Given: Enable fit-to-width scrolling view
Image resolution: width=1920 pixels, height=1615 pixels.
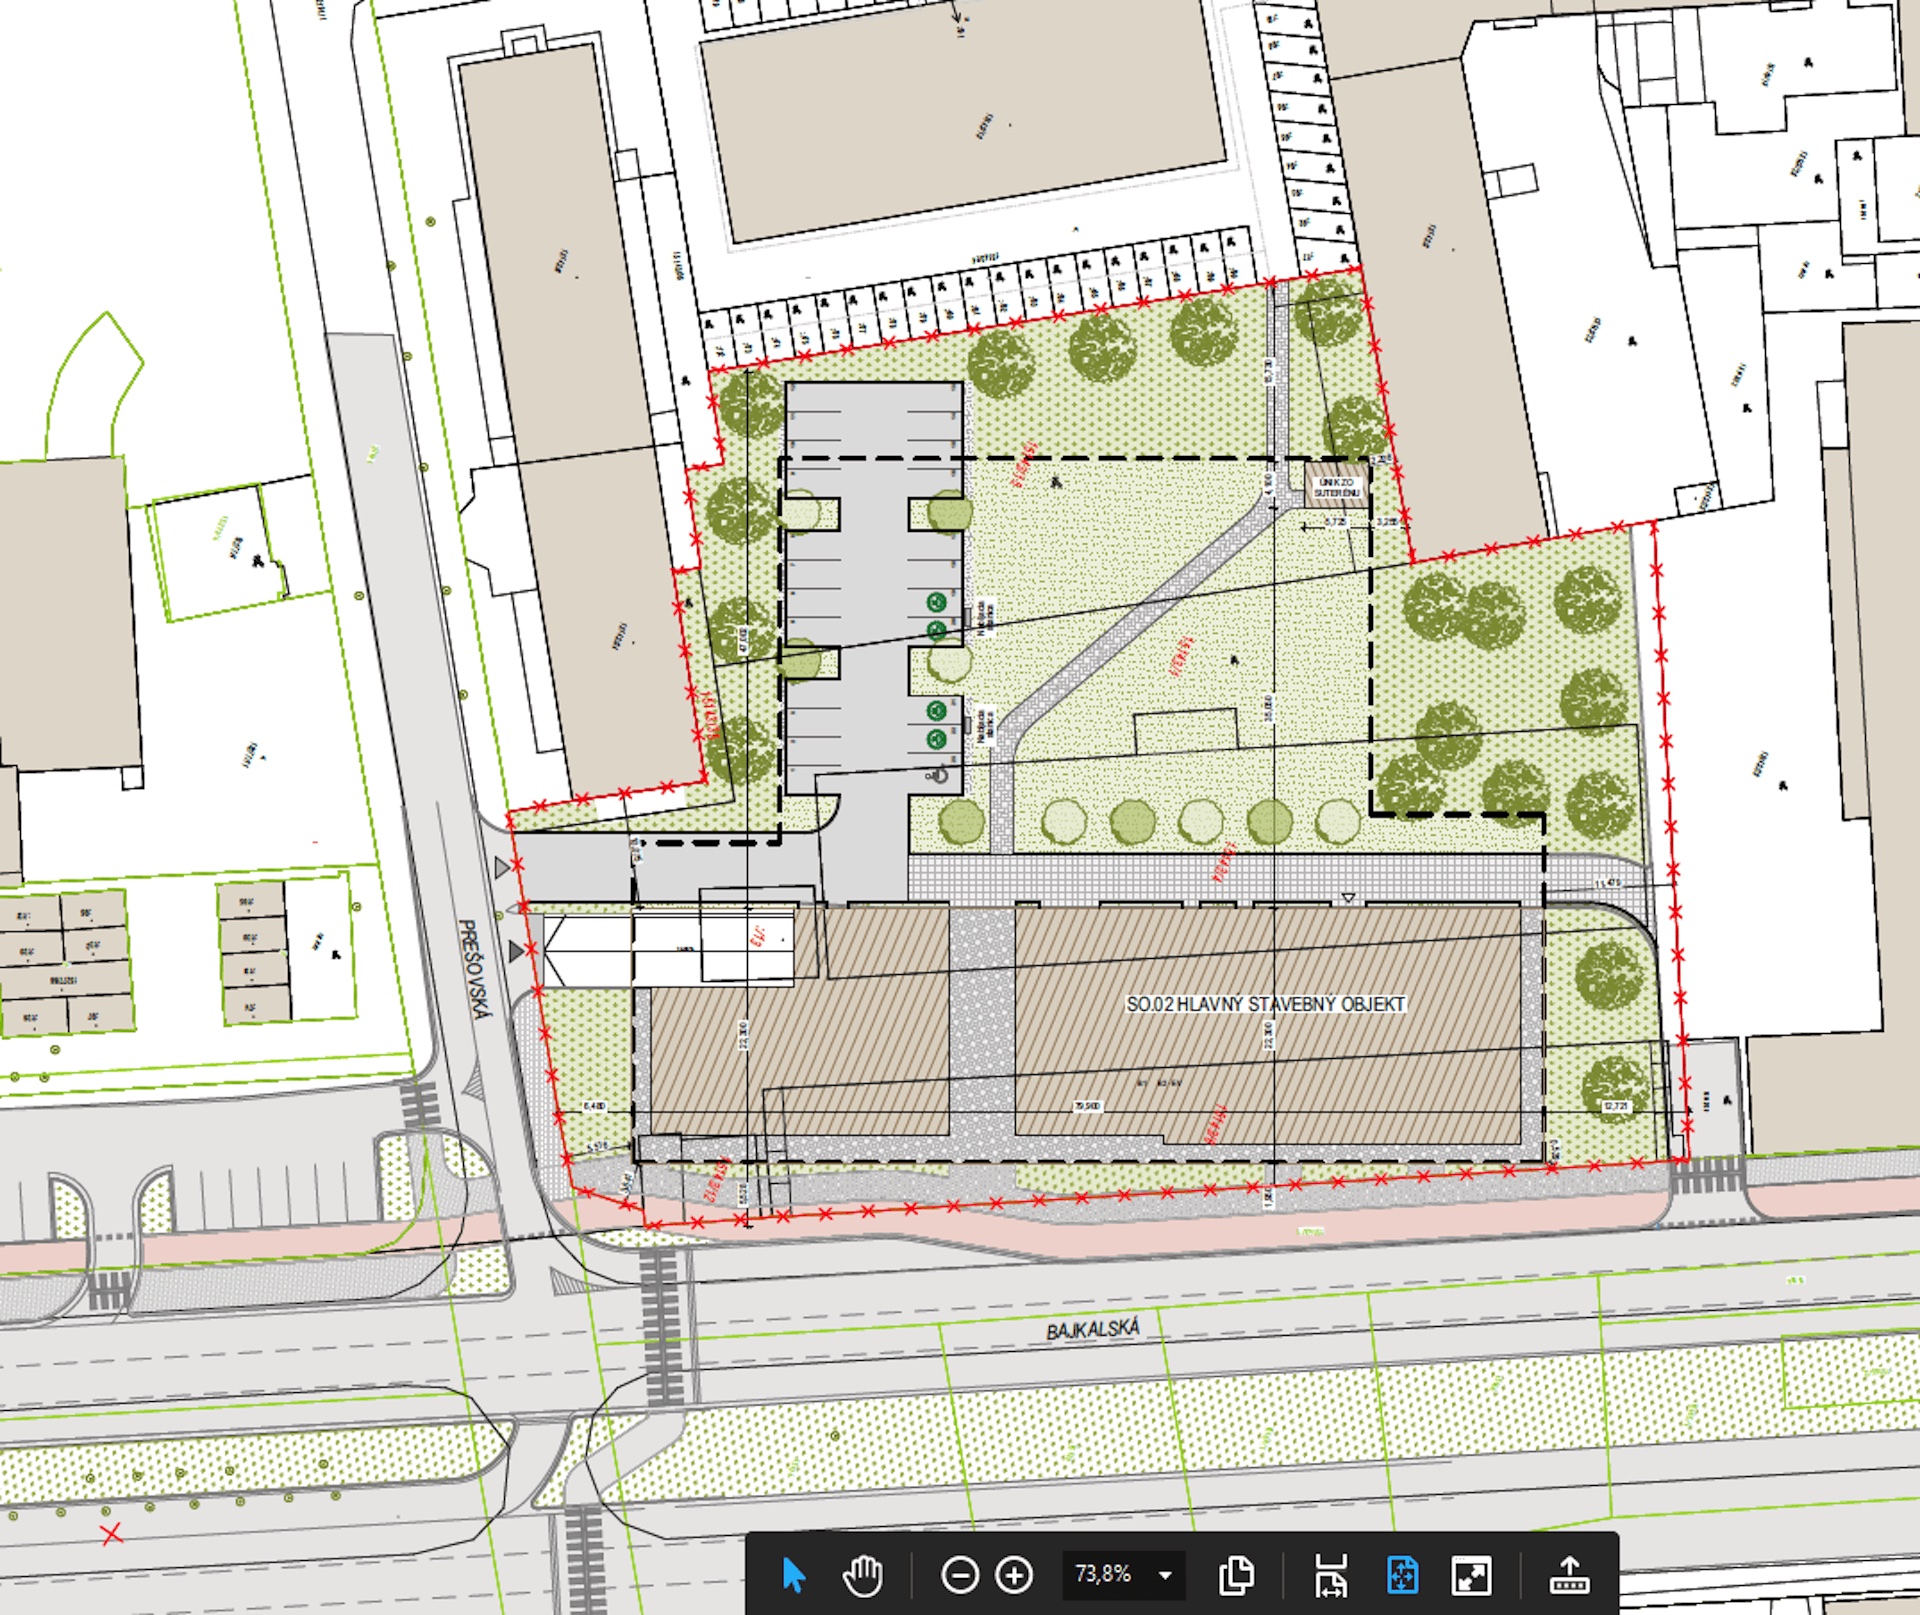Looking at the screenshot, I should tap(1331, 1575).
